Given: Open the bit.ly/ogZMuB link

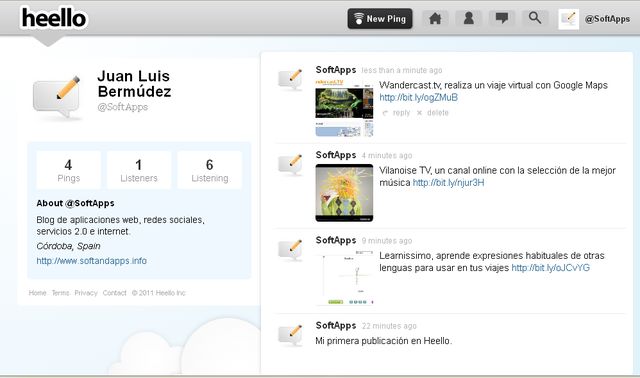Looking at the screenshot, I should click(x=418, y=98).
